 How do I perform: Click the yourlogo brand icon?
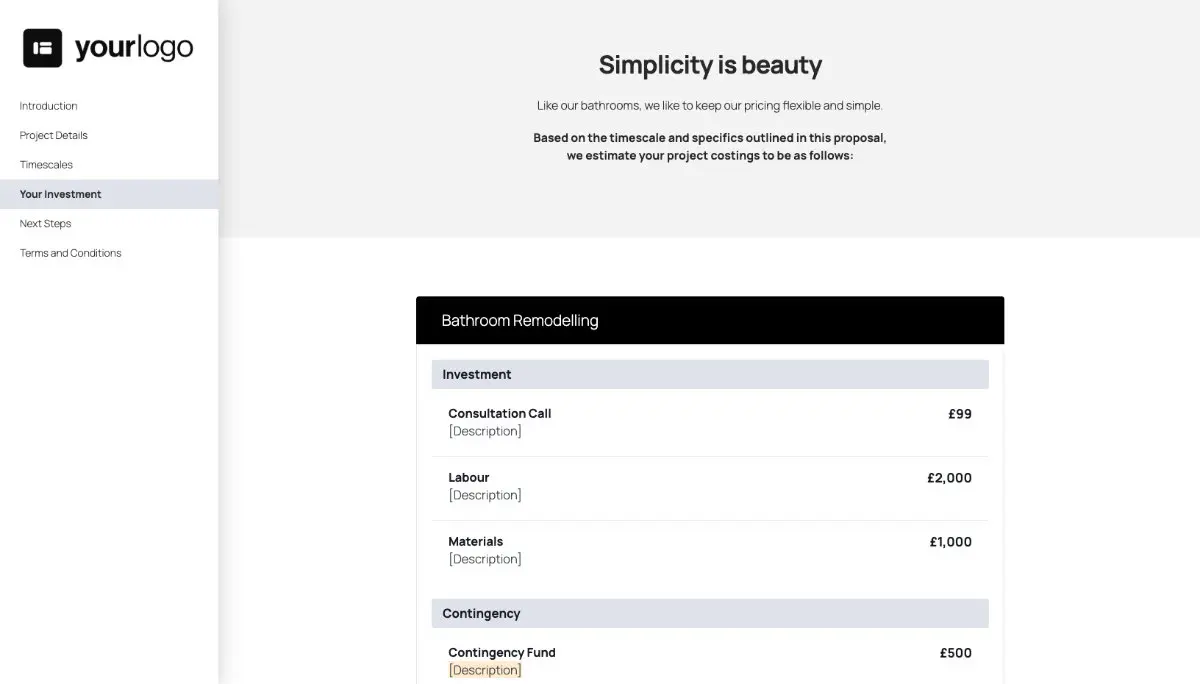pos(42,46)
